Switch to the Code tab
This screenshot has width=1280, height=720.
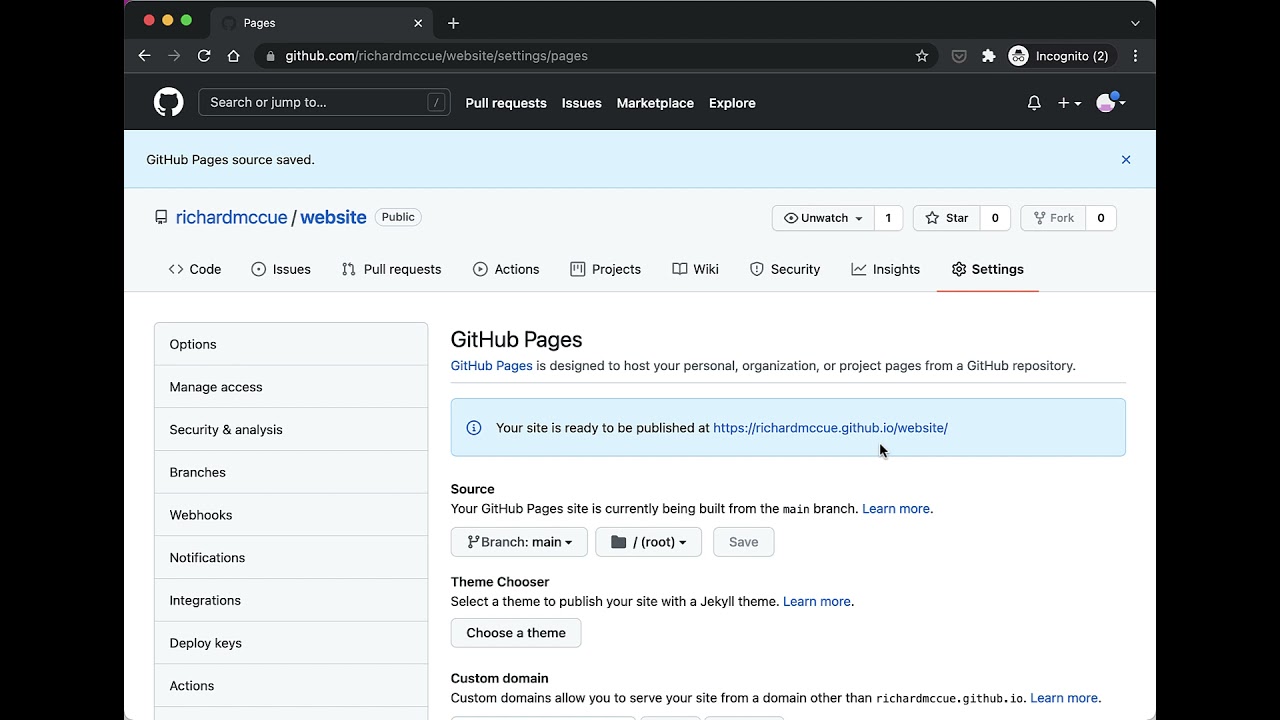[195, 269]
